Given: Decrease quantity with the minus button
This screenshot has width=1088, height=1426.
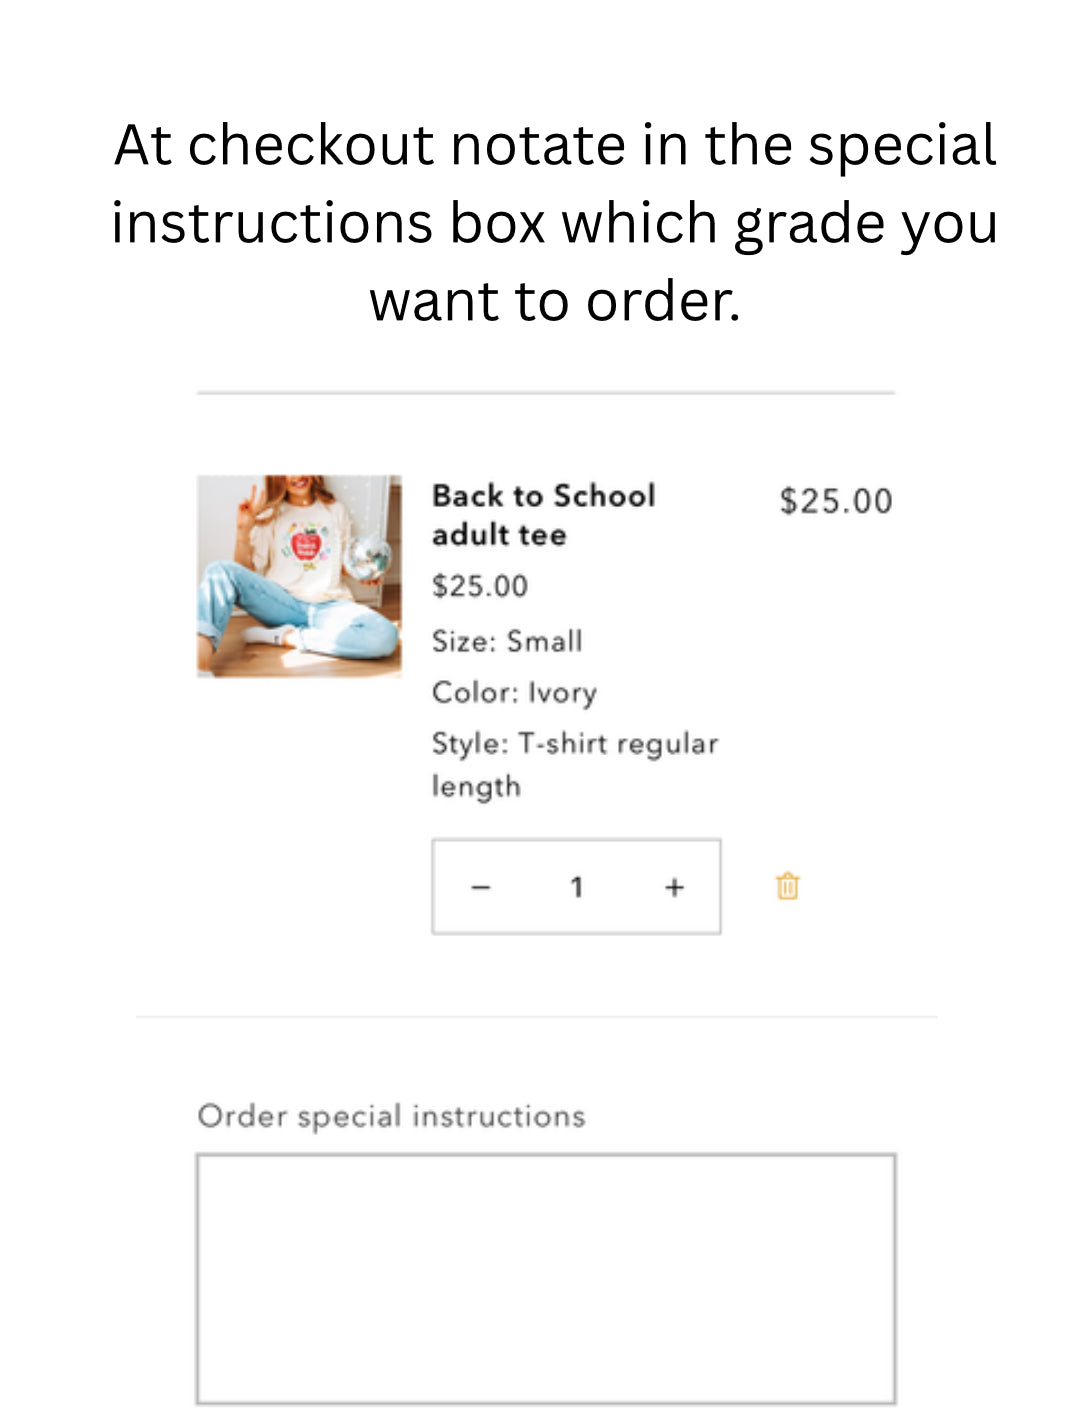Looking at the screenshot, I should pos(481,887).
